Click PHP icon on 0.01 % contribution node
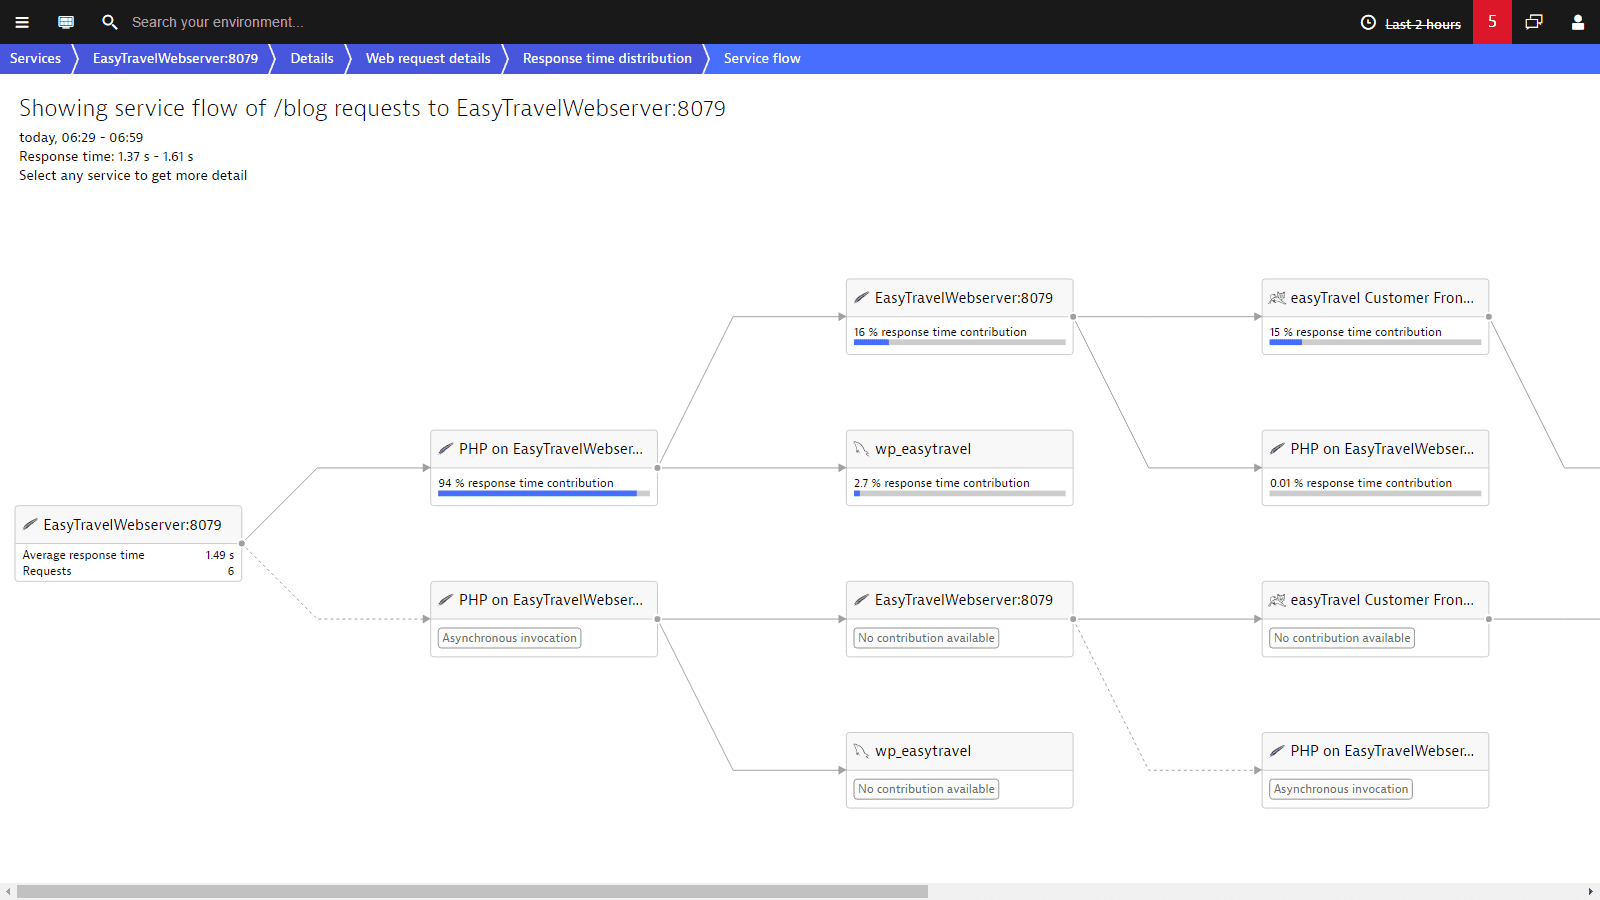This screenshot has height=900, width=1600. tap(1277, 449)
